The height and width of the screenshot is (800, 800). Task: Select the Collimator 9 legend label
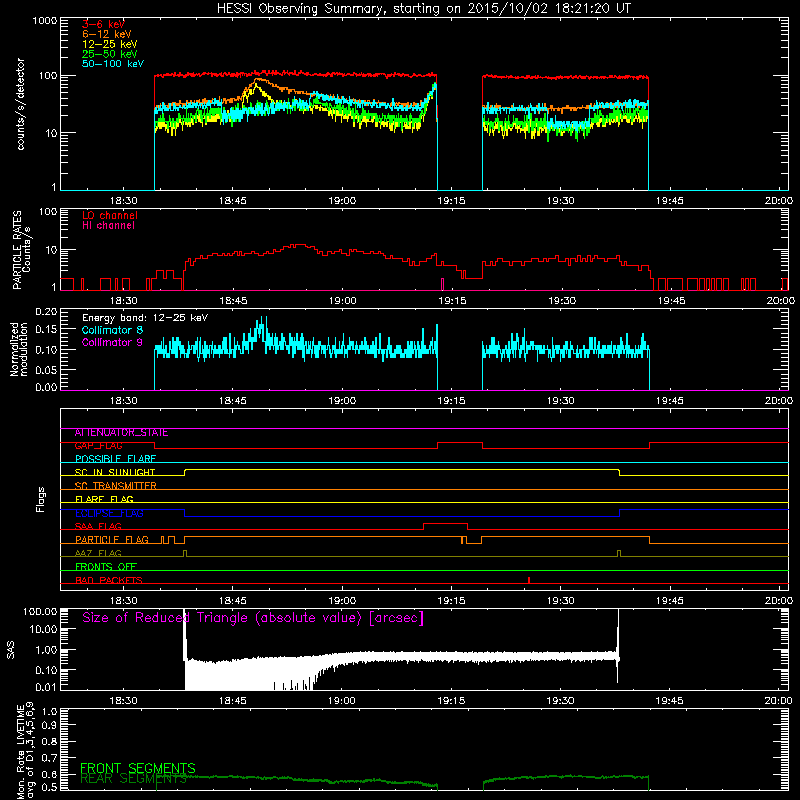pos(112,342)
